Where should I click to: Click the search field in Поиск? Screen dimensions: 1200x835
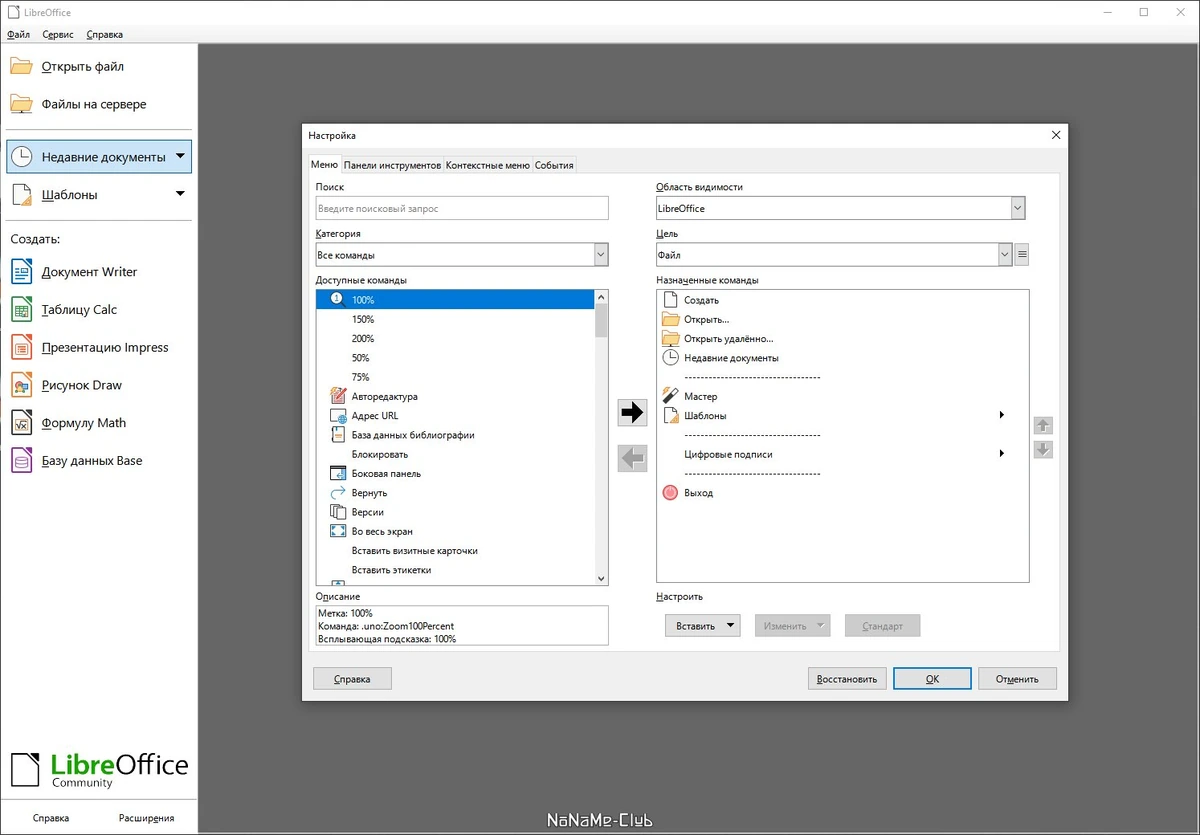462,208
